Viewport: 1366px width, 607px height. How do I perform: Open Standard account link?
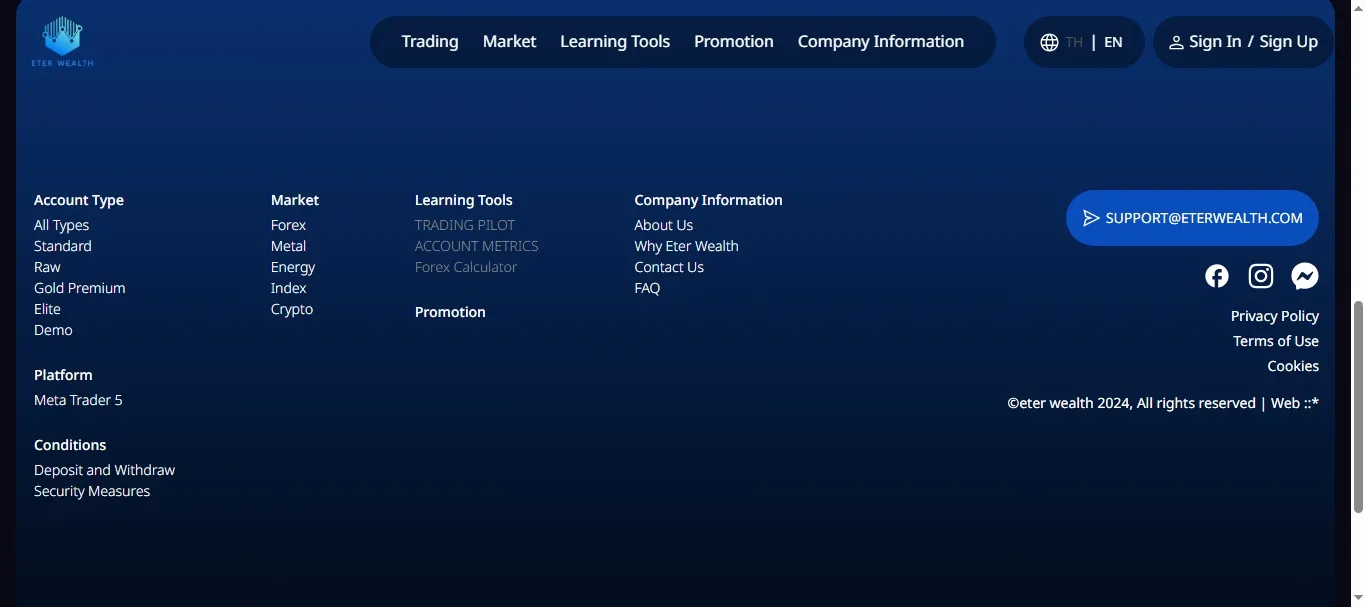point(63,246)
